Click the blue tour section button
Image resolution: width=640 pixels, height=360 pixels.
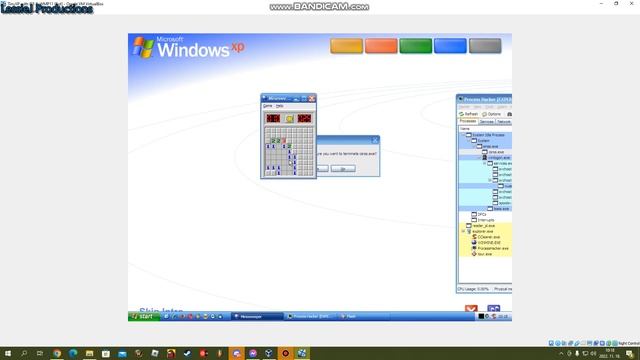[x=450, y=46]
